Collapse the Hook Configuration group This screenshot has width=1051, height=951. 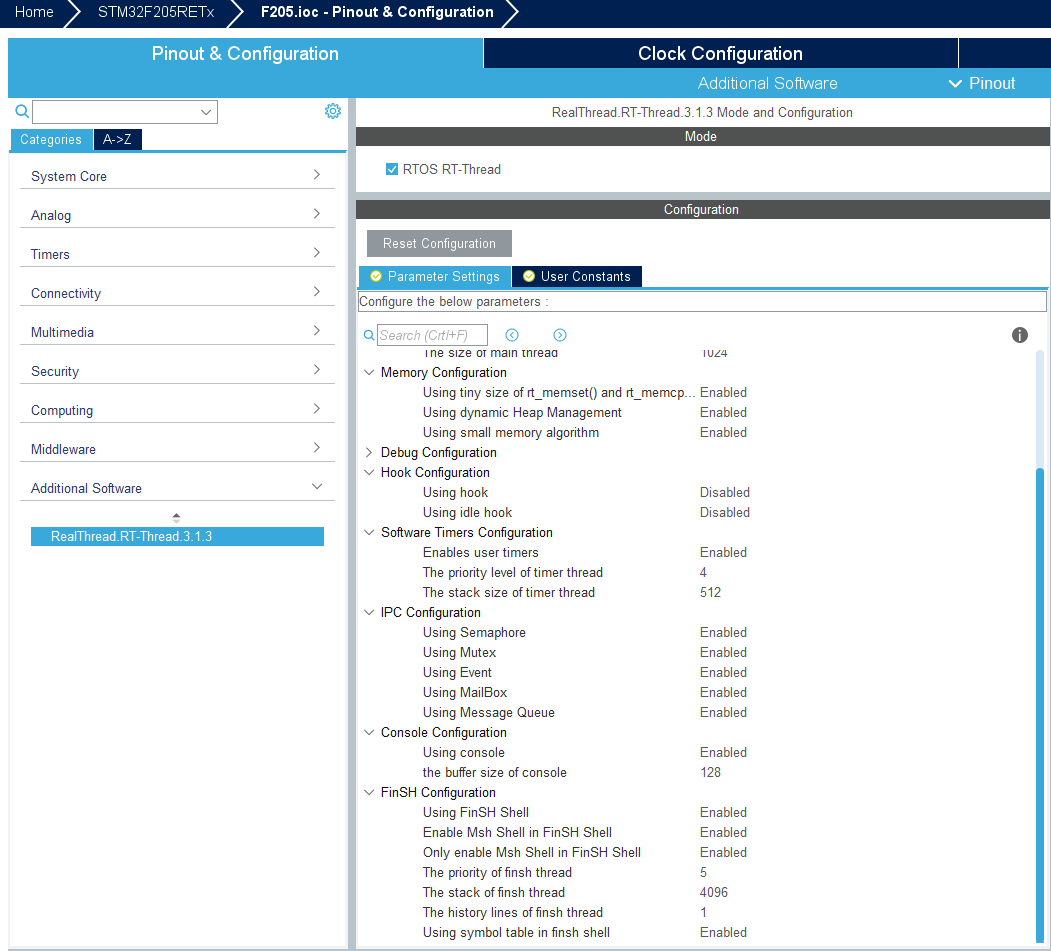pos(369,472)
